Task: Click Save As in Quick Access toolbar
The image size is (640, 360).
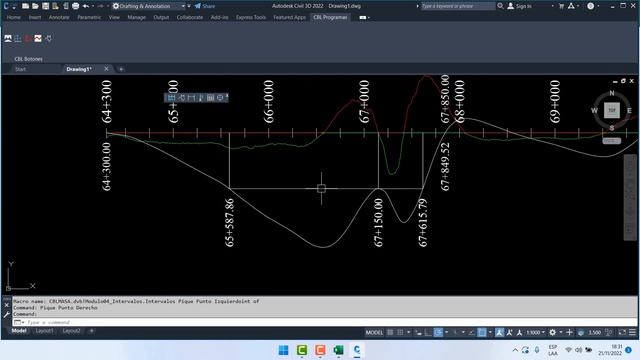Action: (55, 6)
